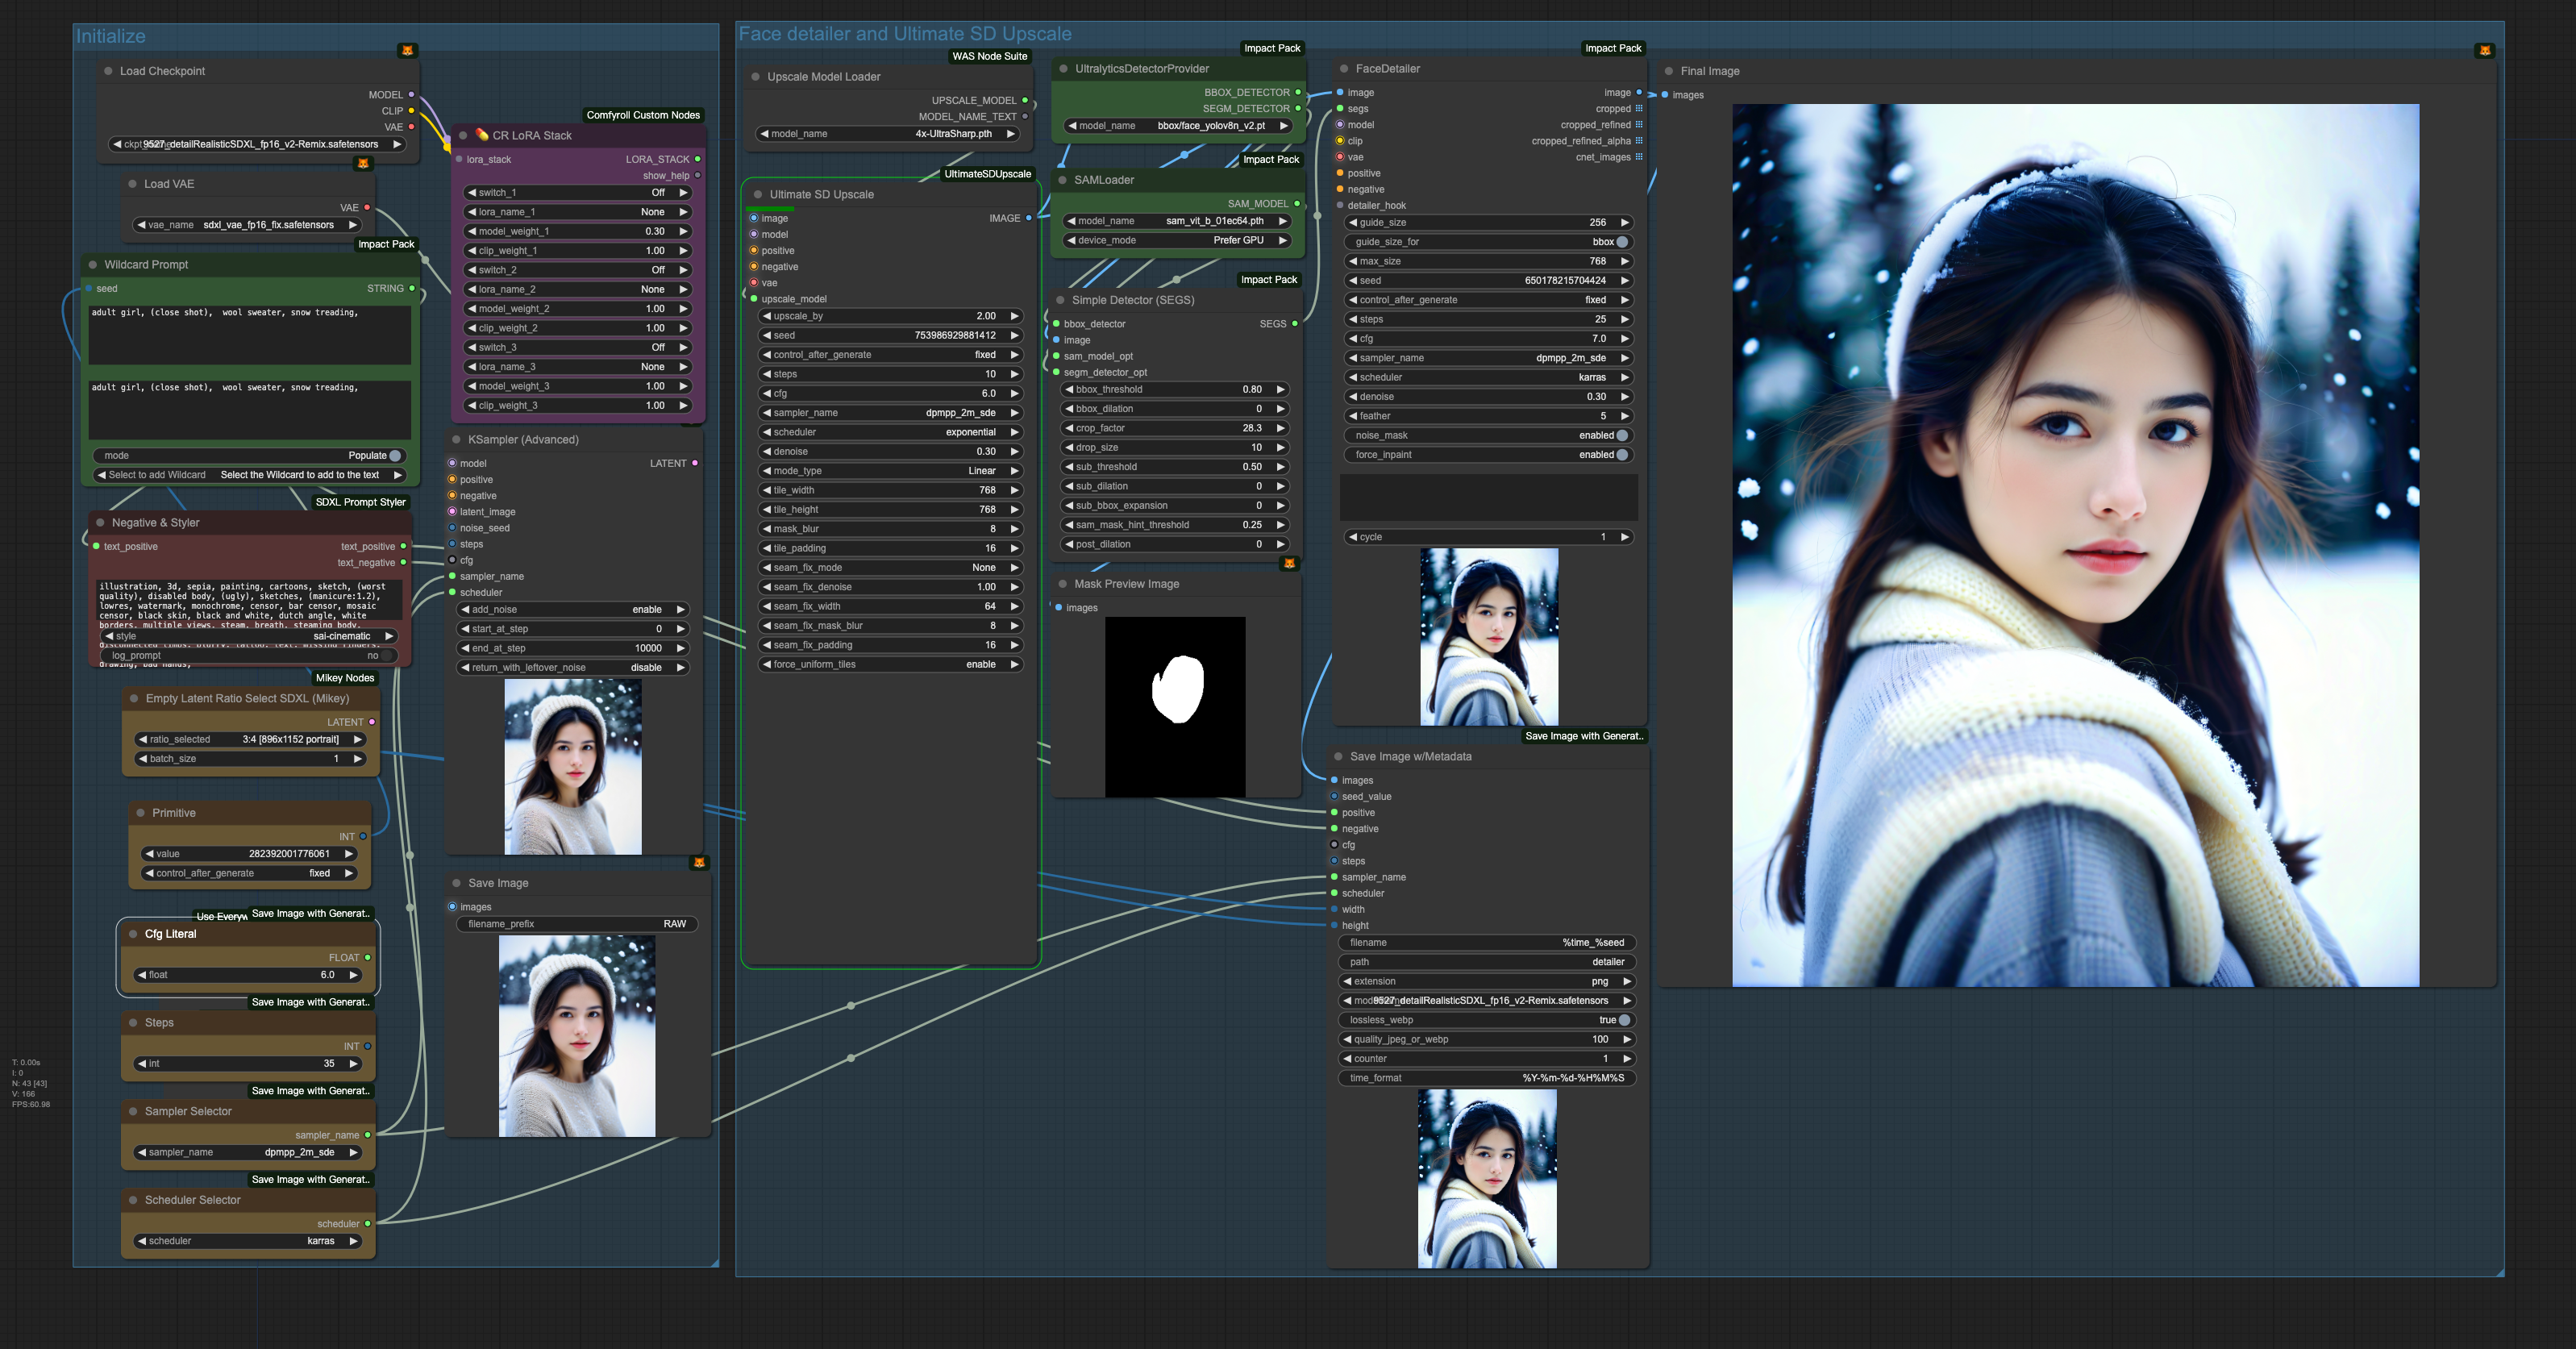The height and width of the screenshot is (1349, 2576).
Task: Click the pill icon on CR LoRA Stack
Action: pos(482,135)
